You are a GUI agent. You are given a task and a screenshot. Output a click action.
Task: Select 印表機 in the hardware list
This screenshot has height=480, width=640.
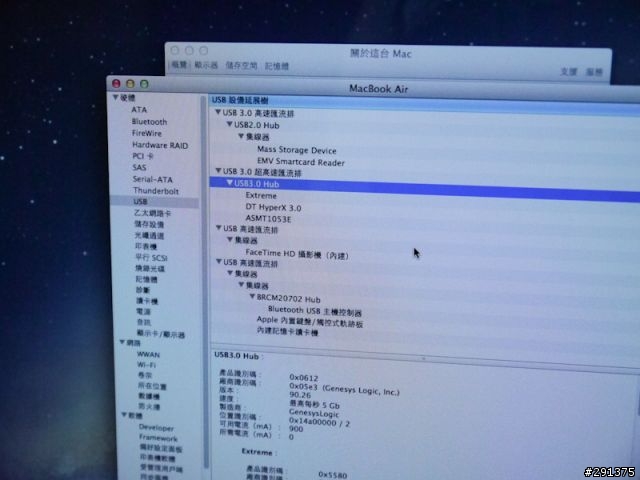tap(146, 247)
